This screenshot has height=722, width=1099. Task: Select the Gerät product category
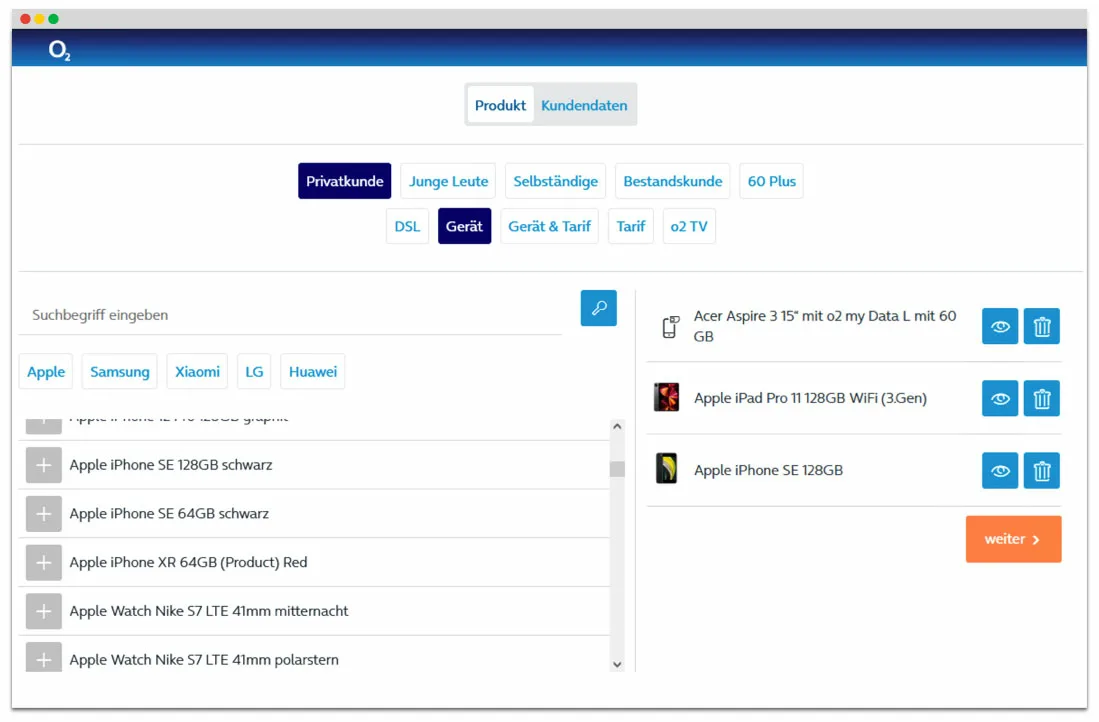[x=464, y=226]
